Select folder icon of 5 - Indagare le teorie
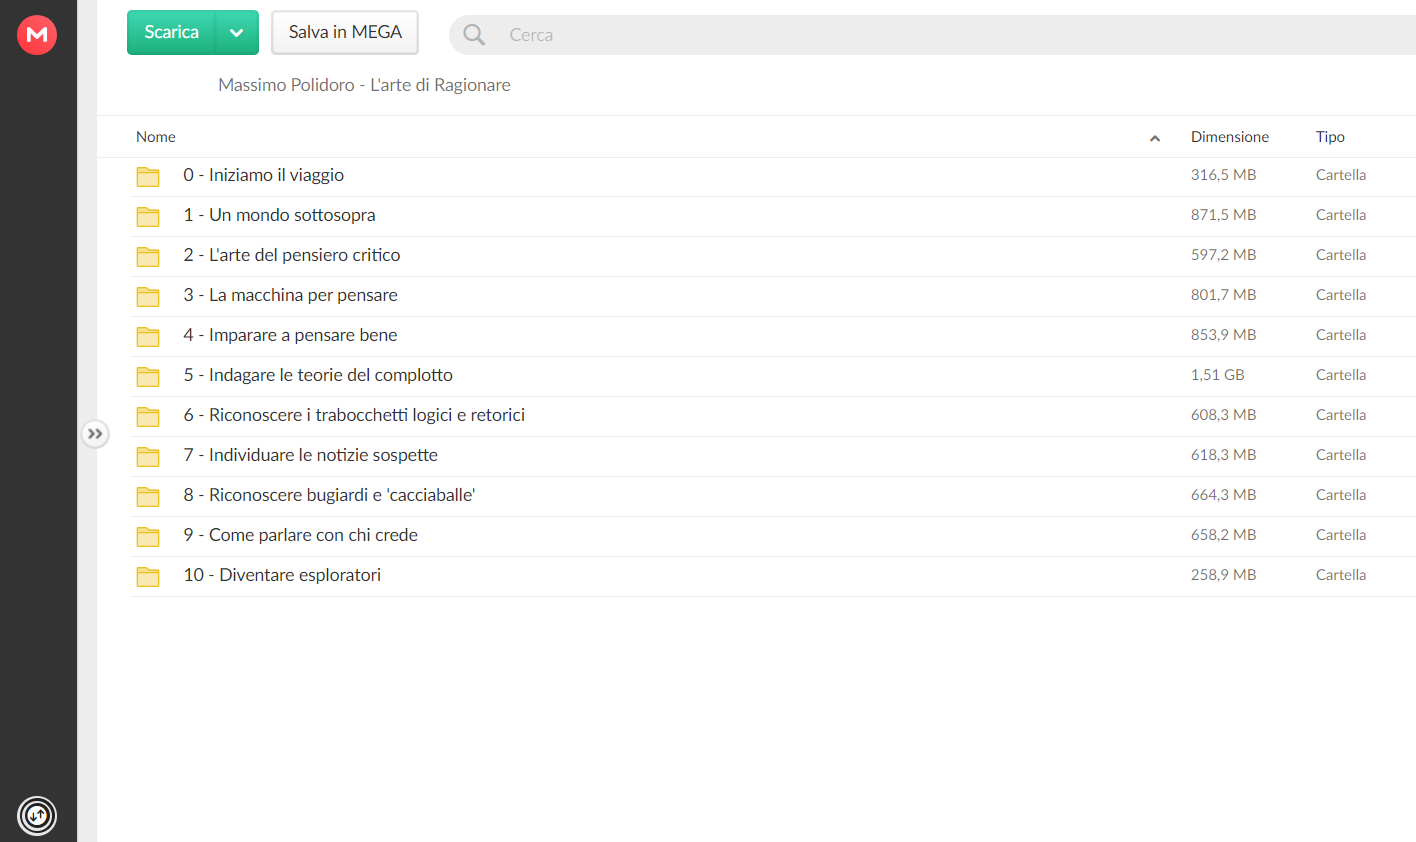 148,377
